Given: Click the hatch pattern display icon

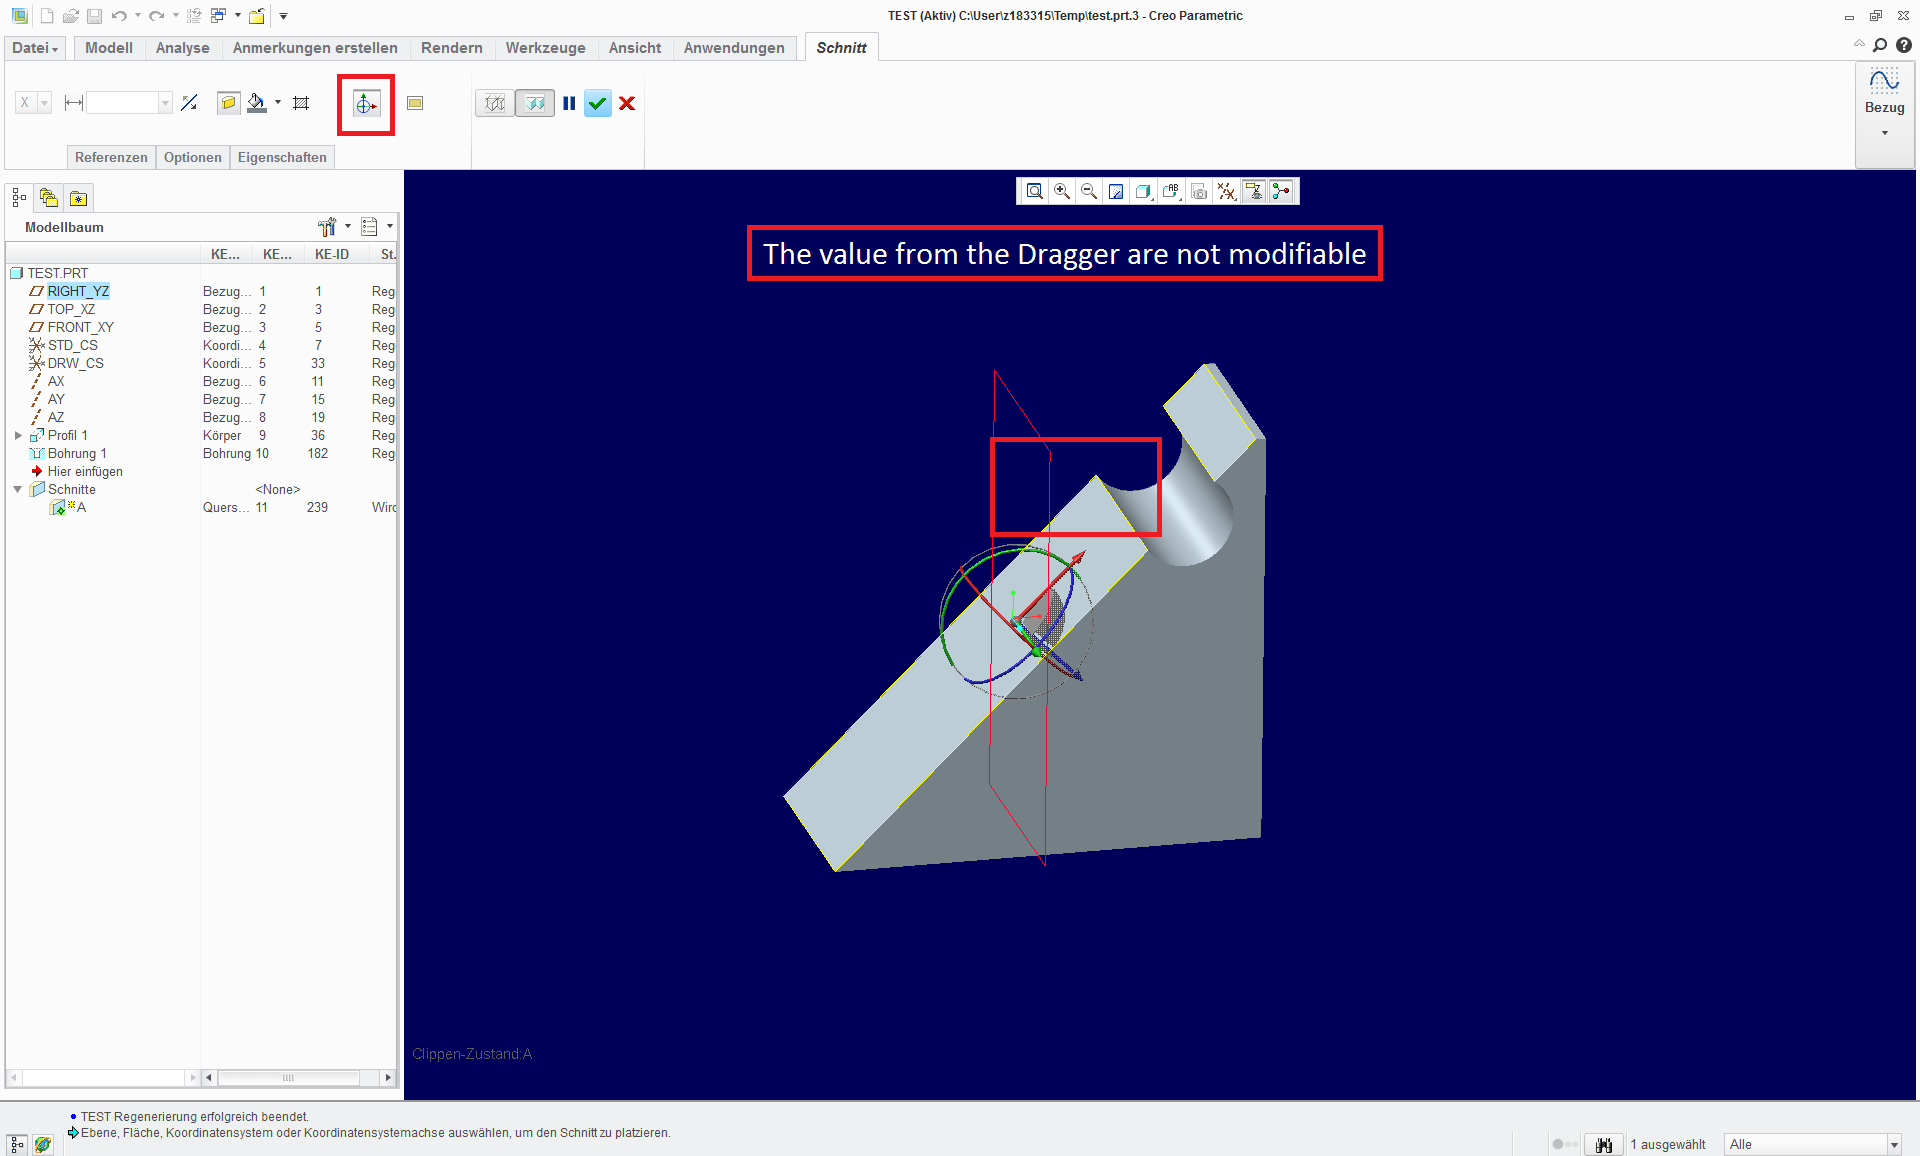Looking at the screenshot, I should pos(301,103).
